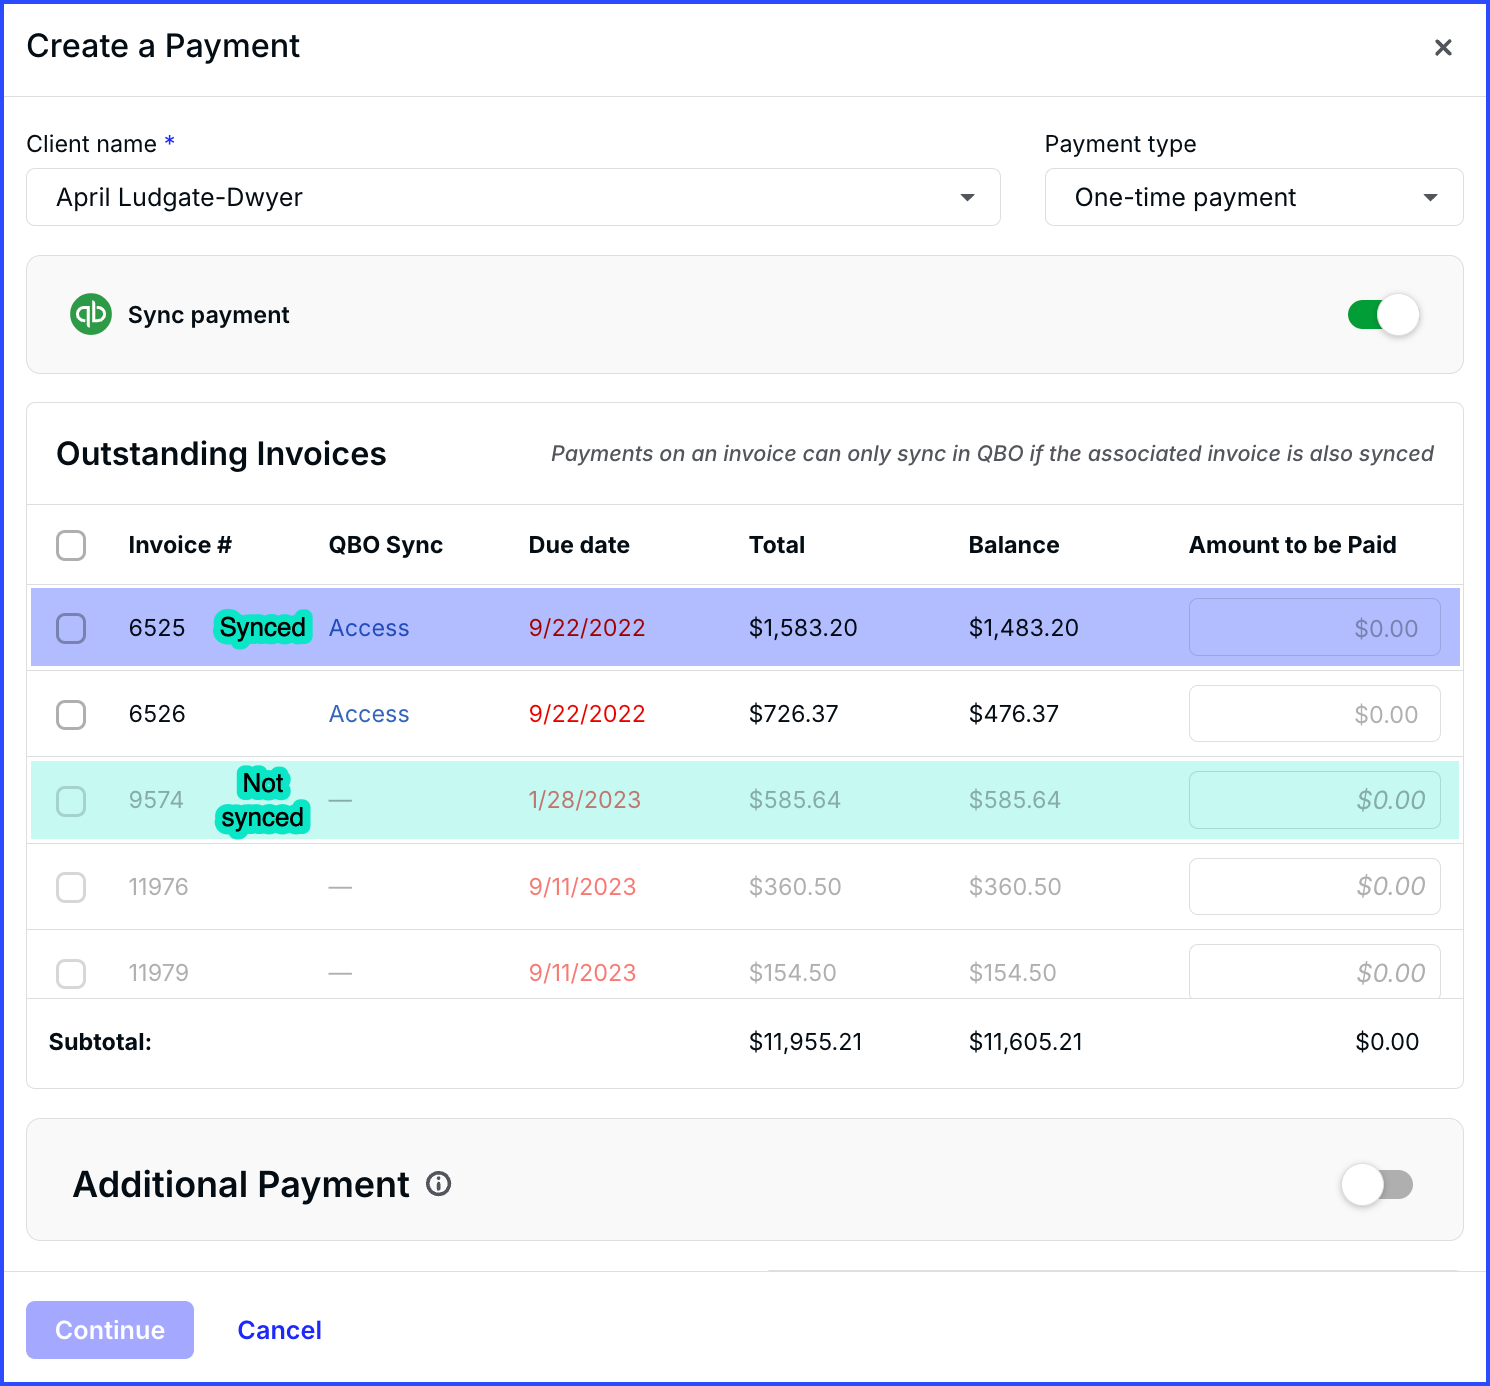
Task: Click the Sync payment label
Action: coord(209,315)
